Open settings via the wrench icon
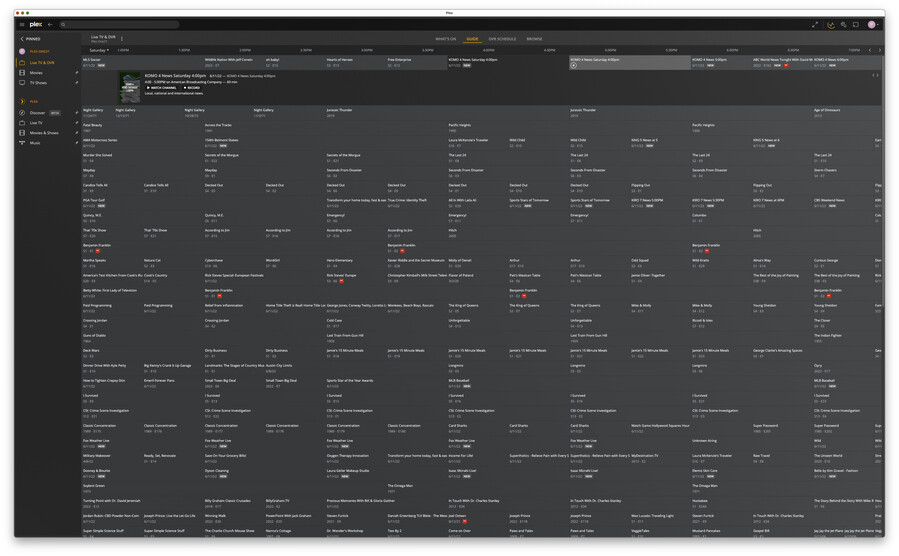 pos(843,25)
